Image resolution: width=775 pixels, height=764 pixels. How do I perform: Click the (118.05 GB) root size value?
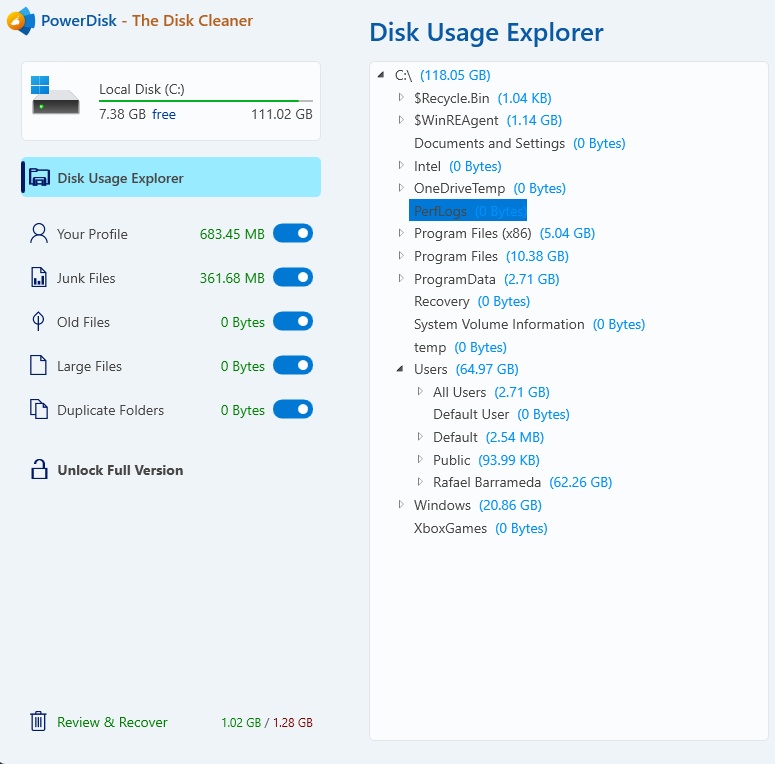point(455,75)
